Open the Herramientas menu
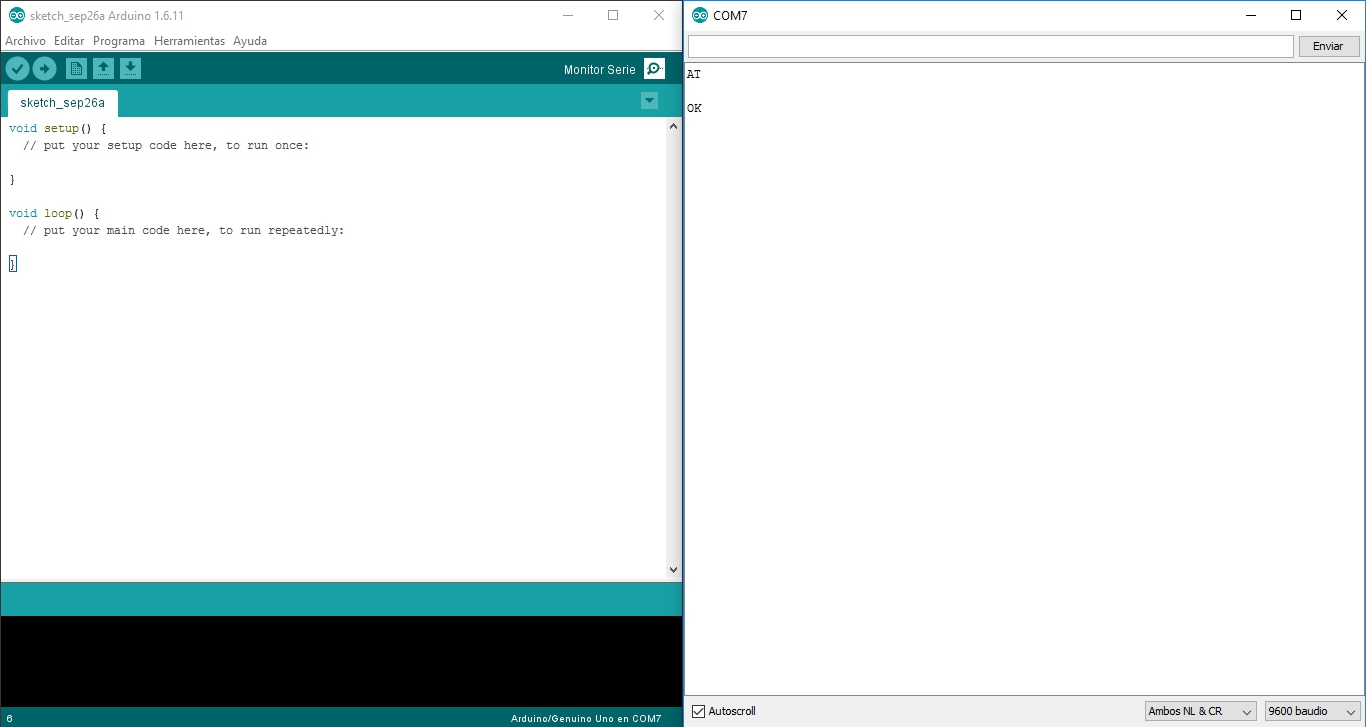Screen dimensions: 1366x727 click(x=191, y=41)
